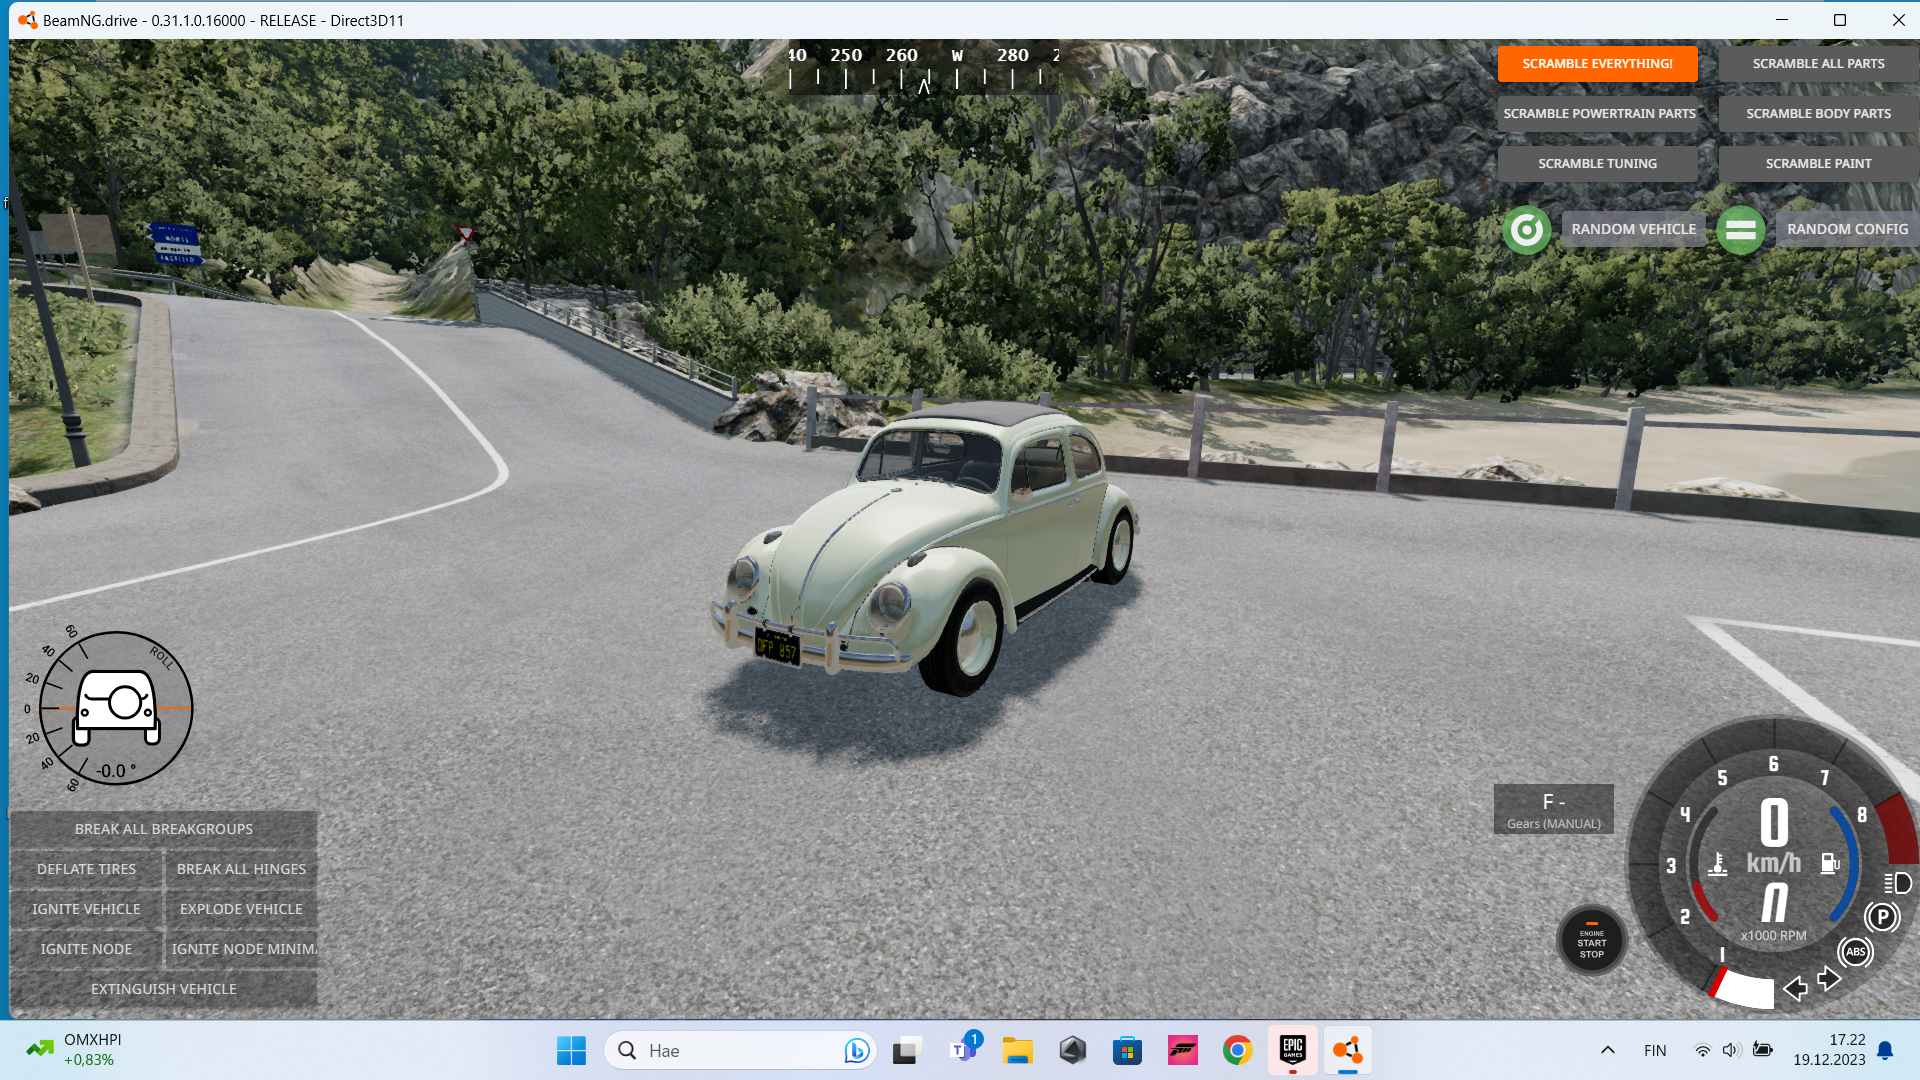Viewport: 1920px width, 1080px height.
Task: Open Wi-Fi network tray icon
Action: [1702, 1051]
